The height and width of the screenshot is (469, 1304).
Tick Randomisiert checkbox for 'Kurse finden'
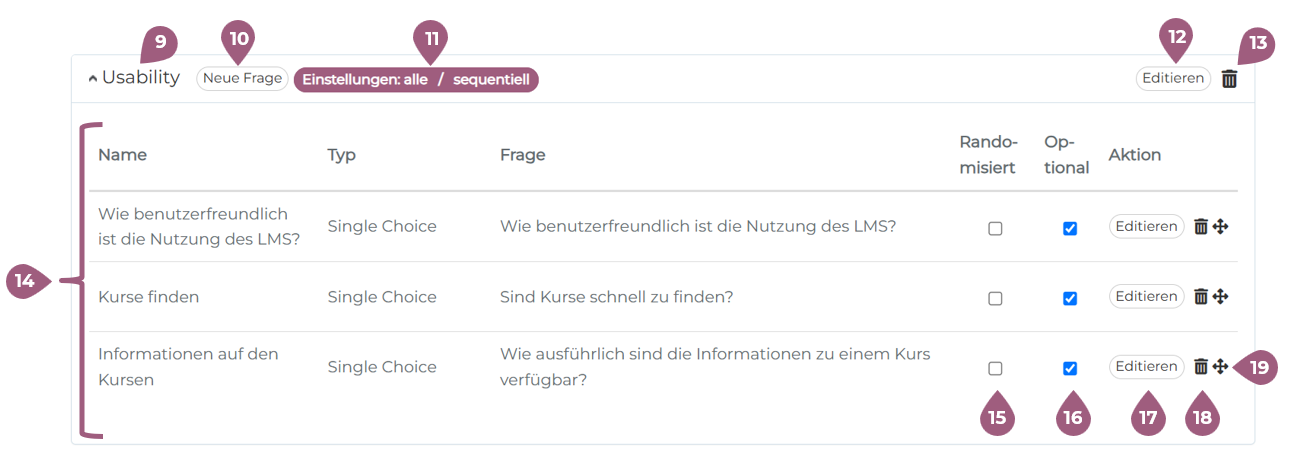[995, 298]
